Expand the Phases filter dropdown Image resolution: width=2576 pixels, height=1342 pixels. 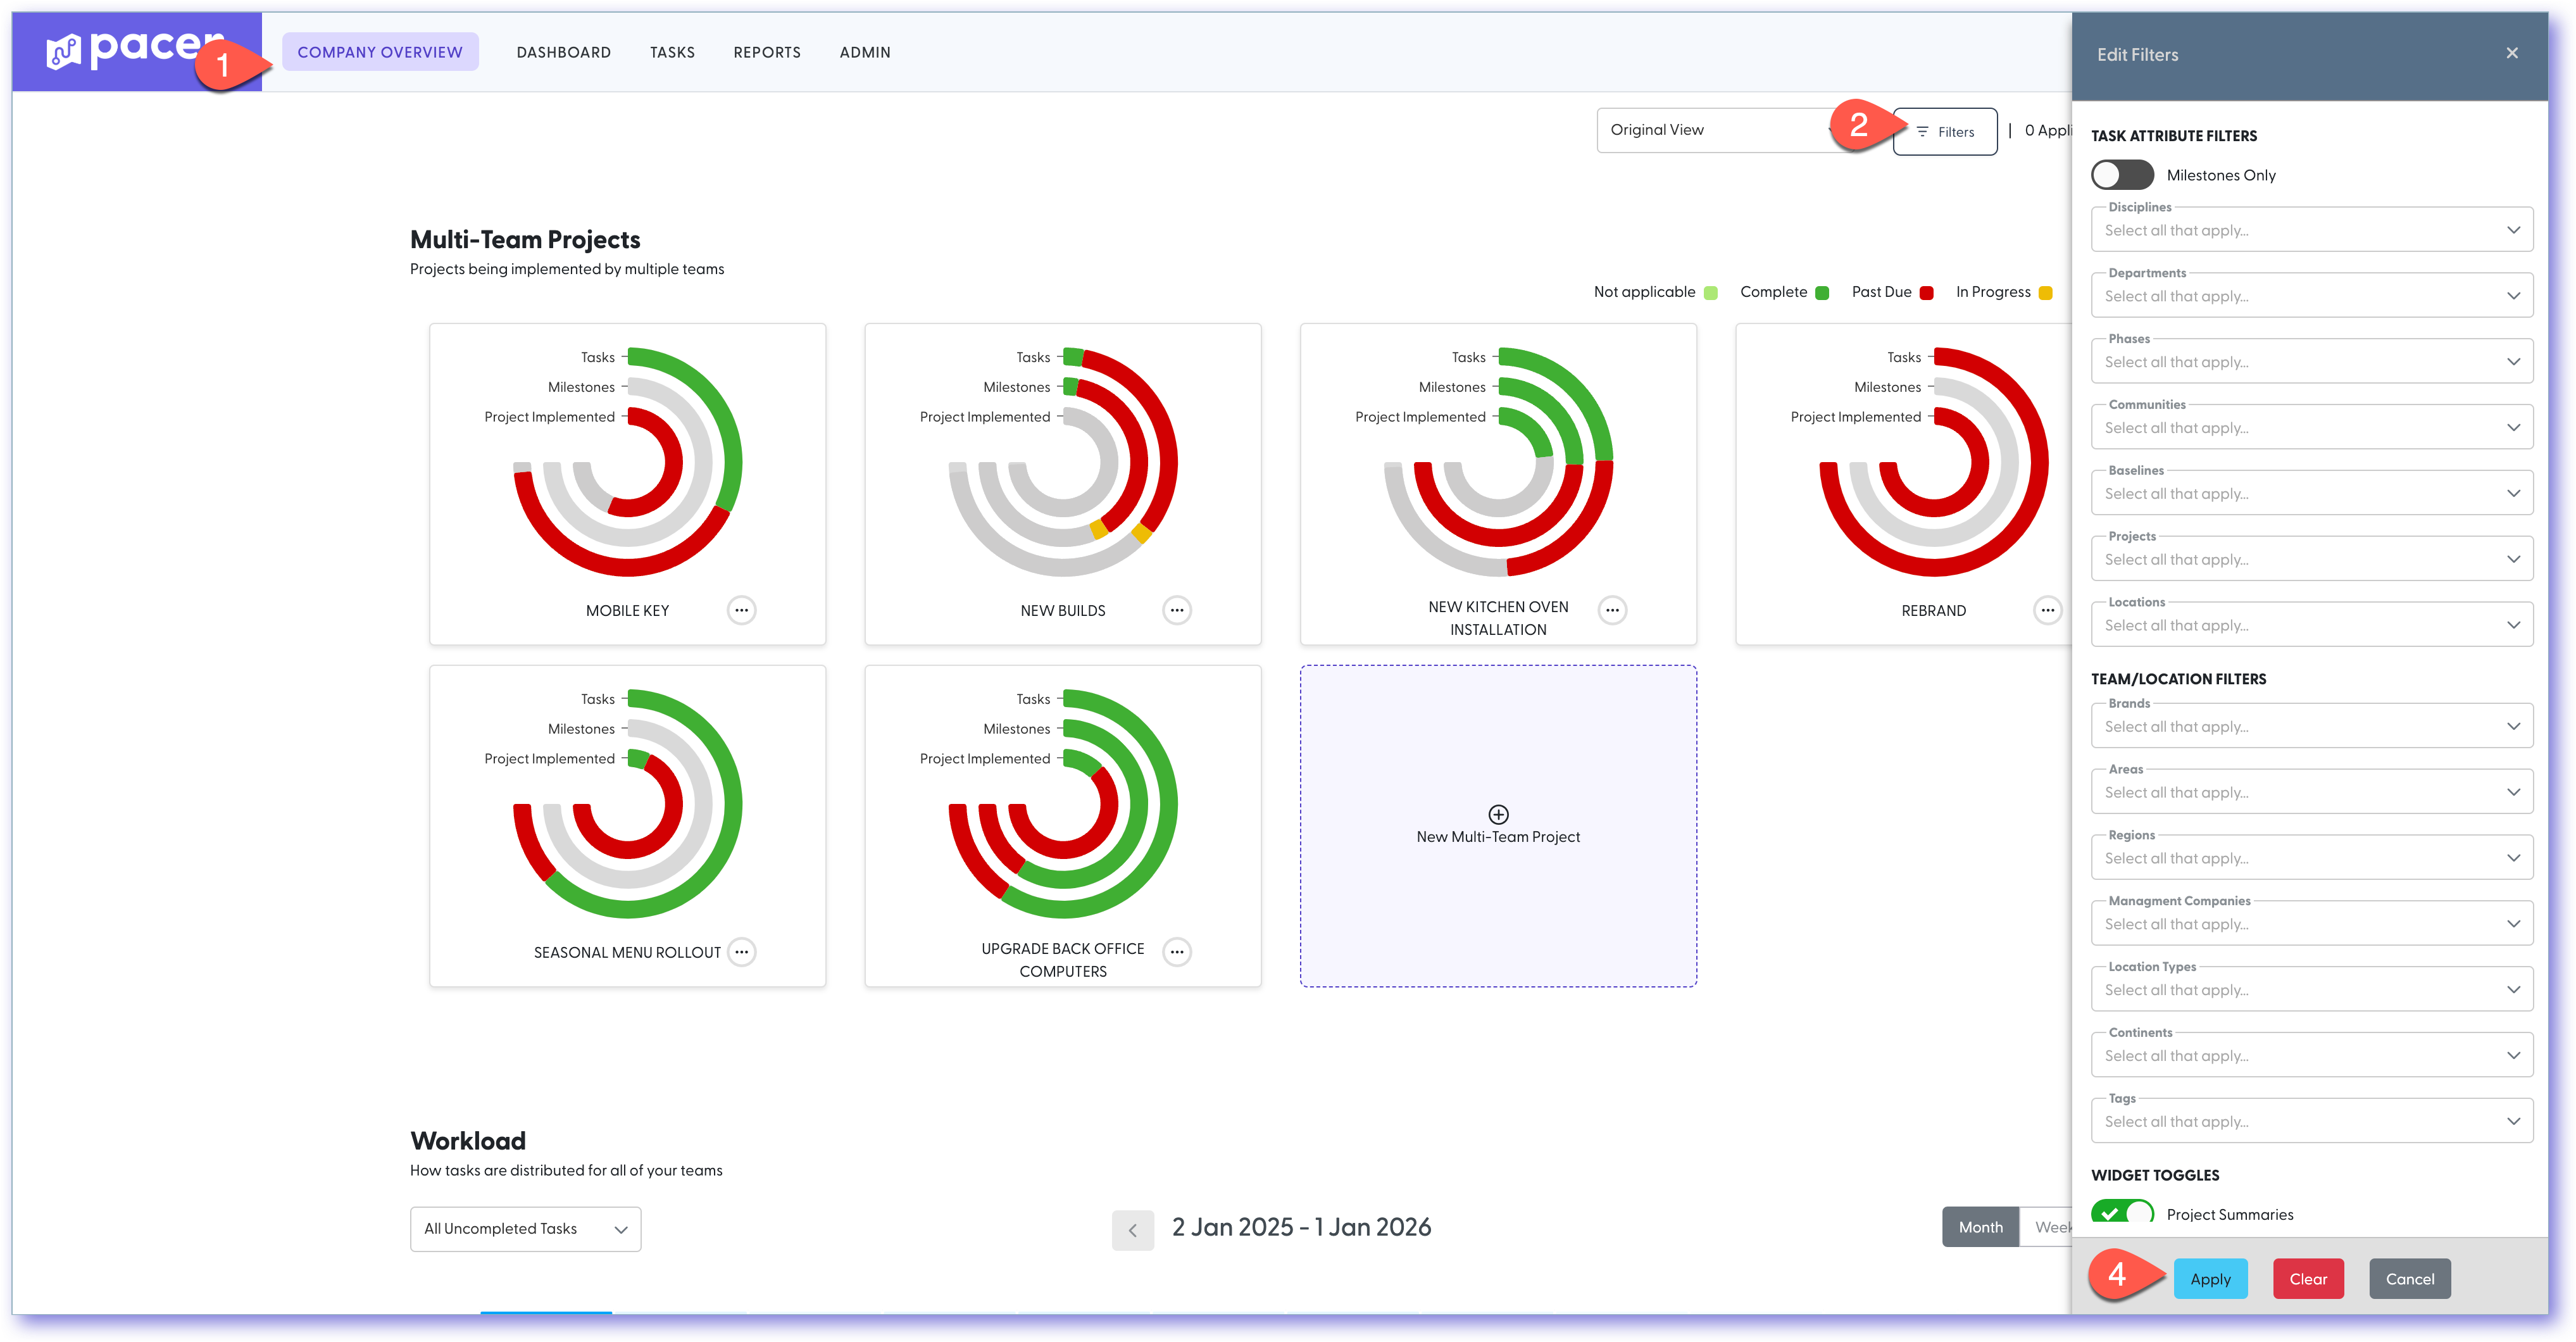pyautogui.click(x=2311, y=362)
